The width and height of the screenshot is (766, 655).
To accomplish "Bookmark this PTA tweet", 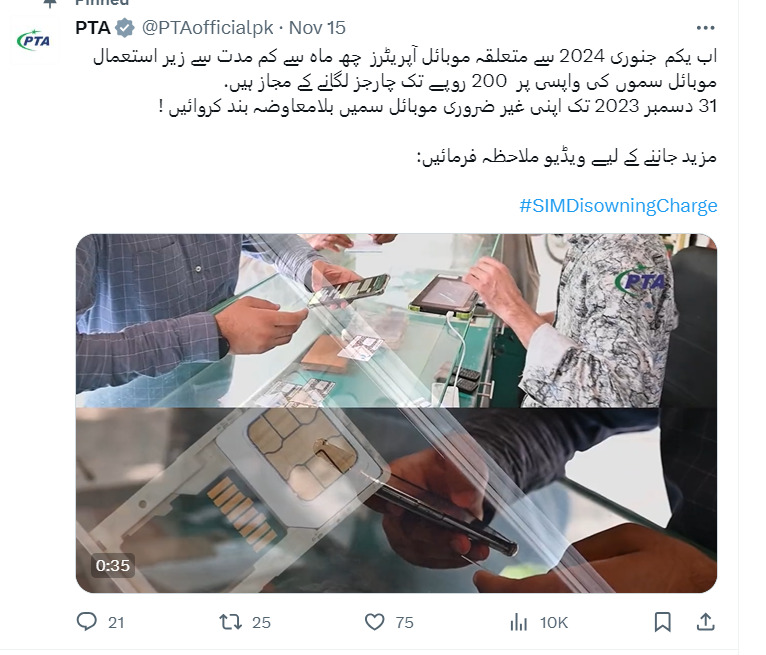I will point(662,622).
